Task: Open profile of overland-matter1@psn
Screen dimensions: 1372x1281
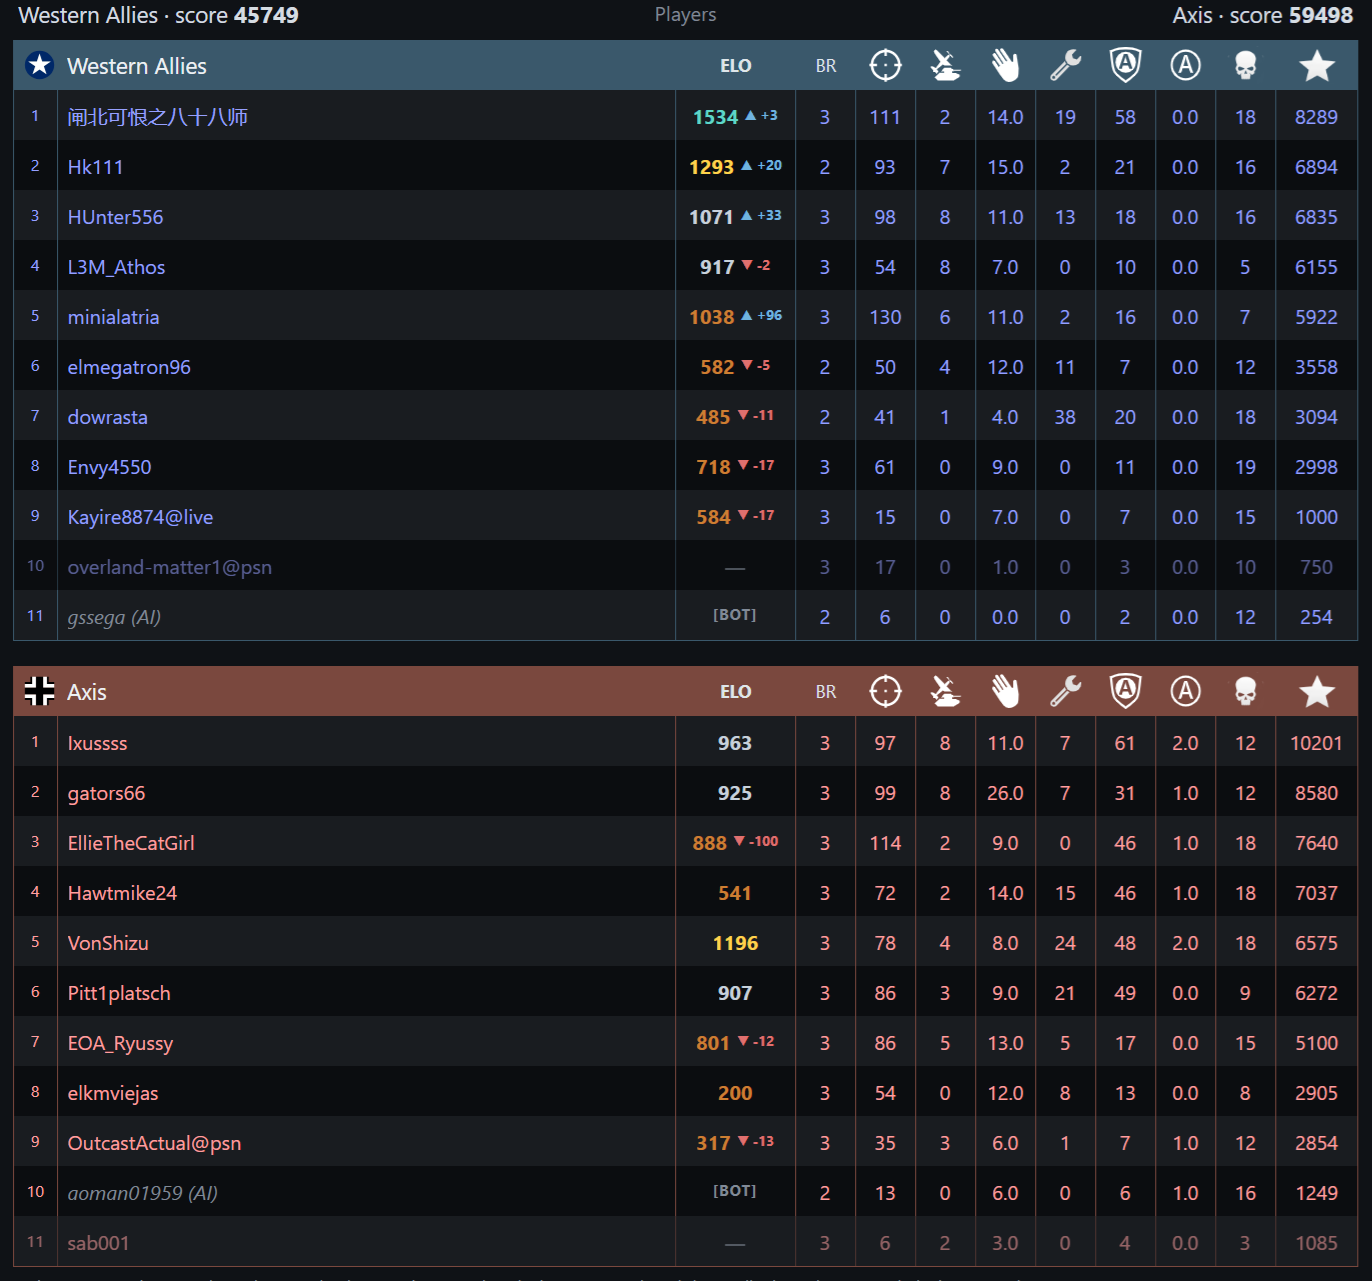Action: click(169, 567)
